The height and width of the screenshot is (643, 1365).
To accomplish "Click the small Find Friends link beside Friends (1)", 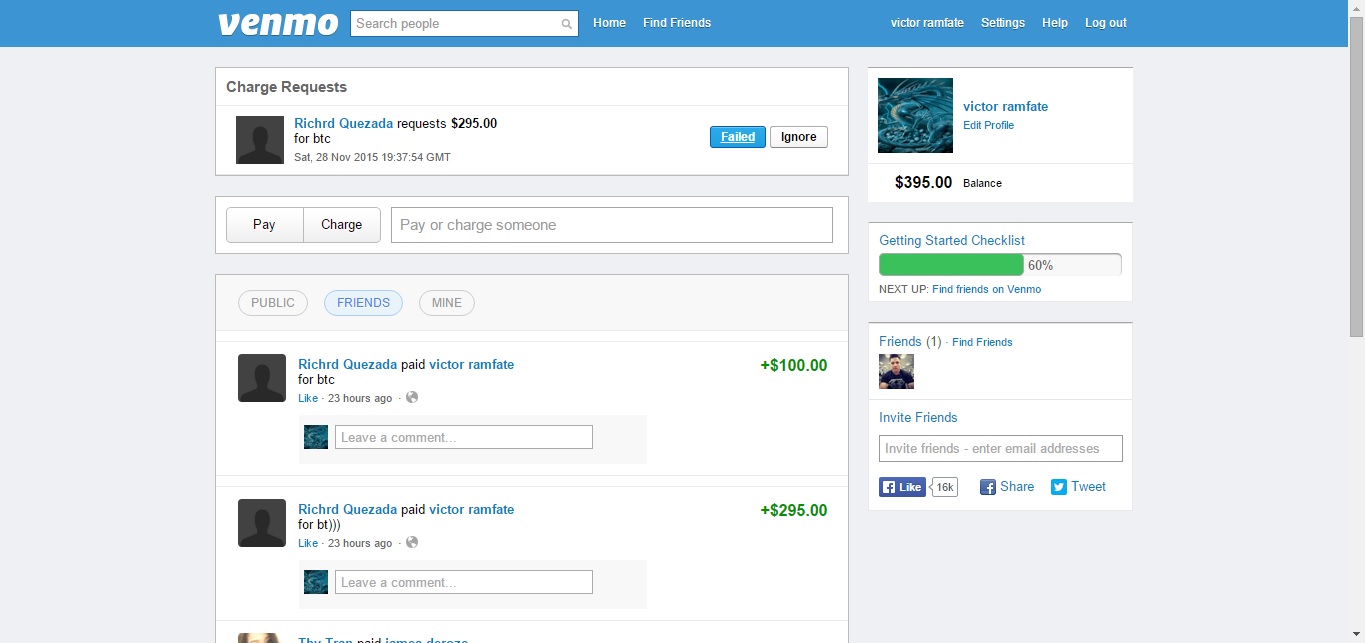I will click(x=982, y=342).
